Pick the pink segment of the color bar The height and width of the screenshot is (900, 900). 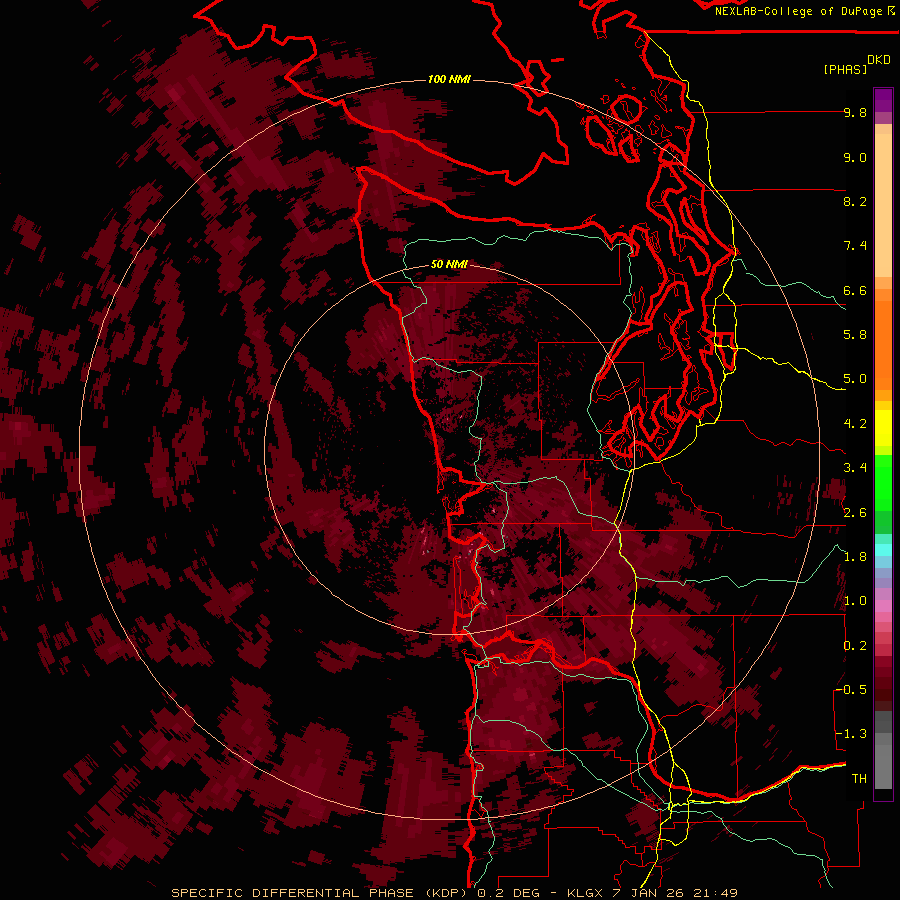click(x=883, y=606)
